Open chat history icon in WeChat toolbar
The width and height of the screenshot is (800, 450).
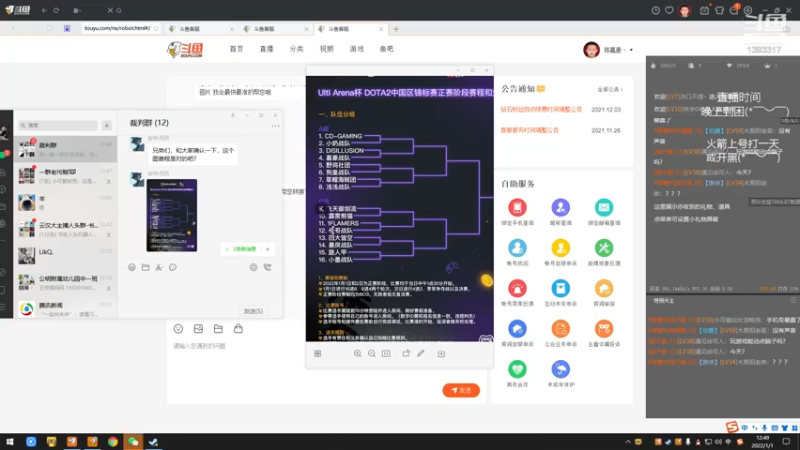[173, 267]
